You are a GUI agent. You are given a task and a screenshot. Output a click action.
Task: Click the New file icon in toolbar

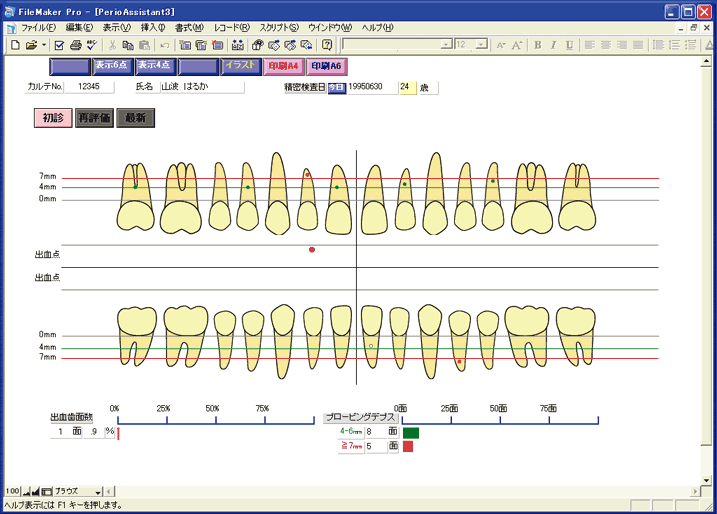click(15, 45)
